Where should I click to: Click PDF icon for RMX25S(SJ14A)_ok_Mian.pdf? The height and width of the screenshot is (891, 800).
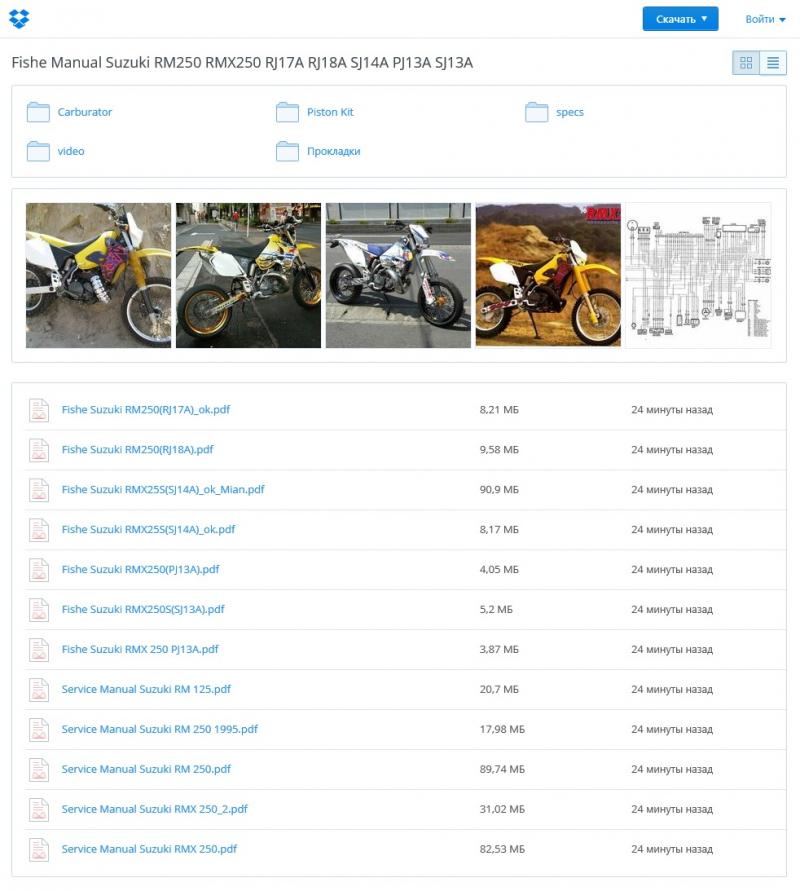click(39, 490)
